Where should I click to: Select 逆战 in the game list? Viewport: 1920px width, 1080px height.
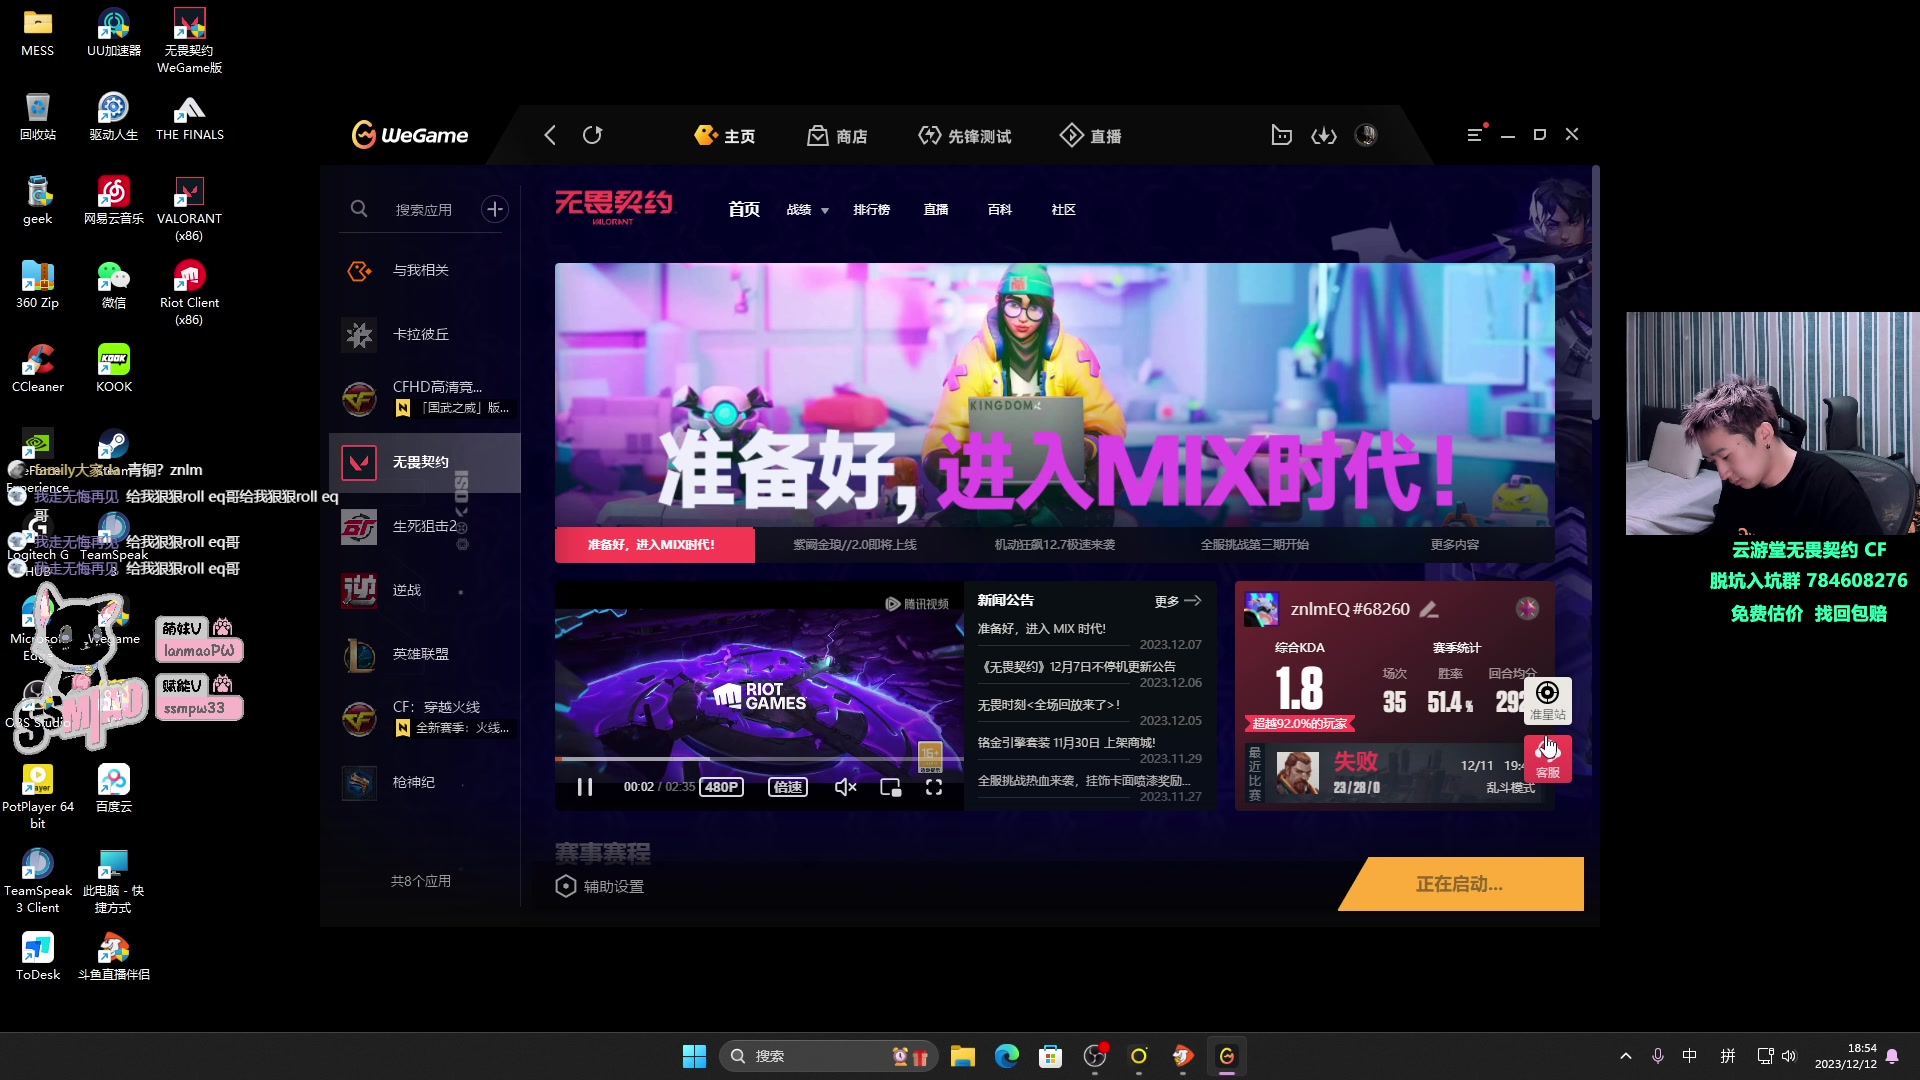point(425,590)
